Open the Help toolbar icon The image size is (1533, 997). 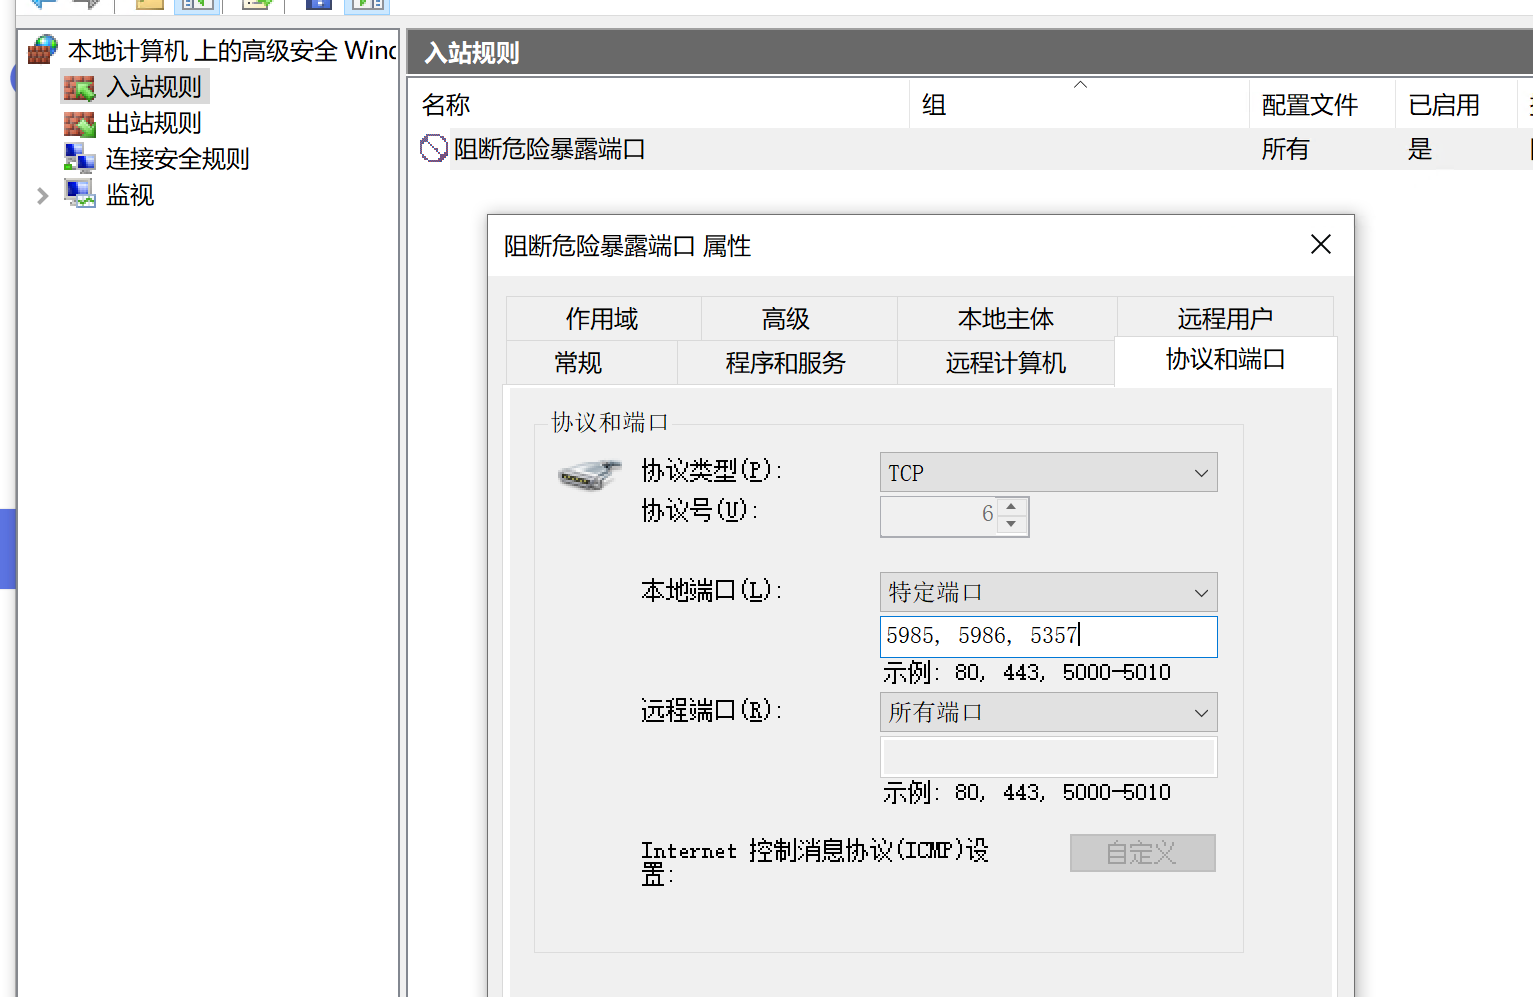point(319,5)
